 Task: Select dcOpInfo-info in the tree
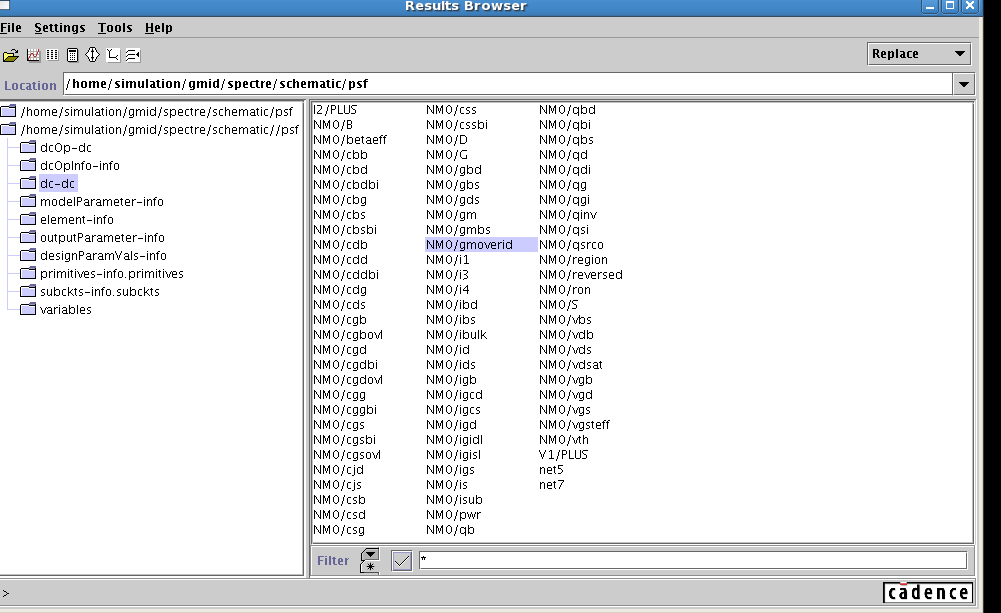point(79,166)
